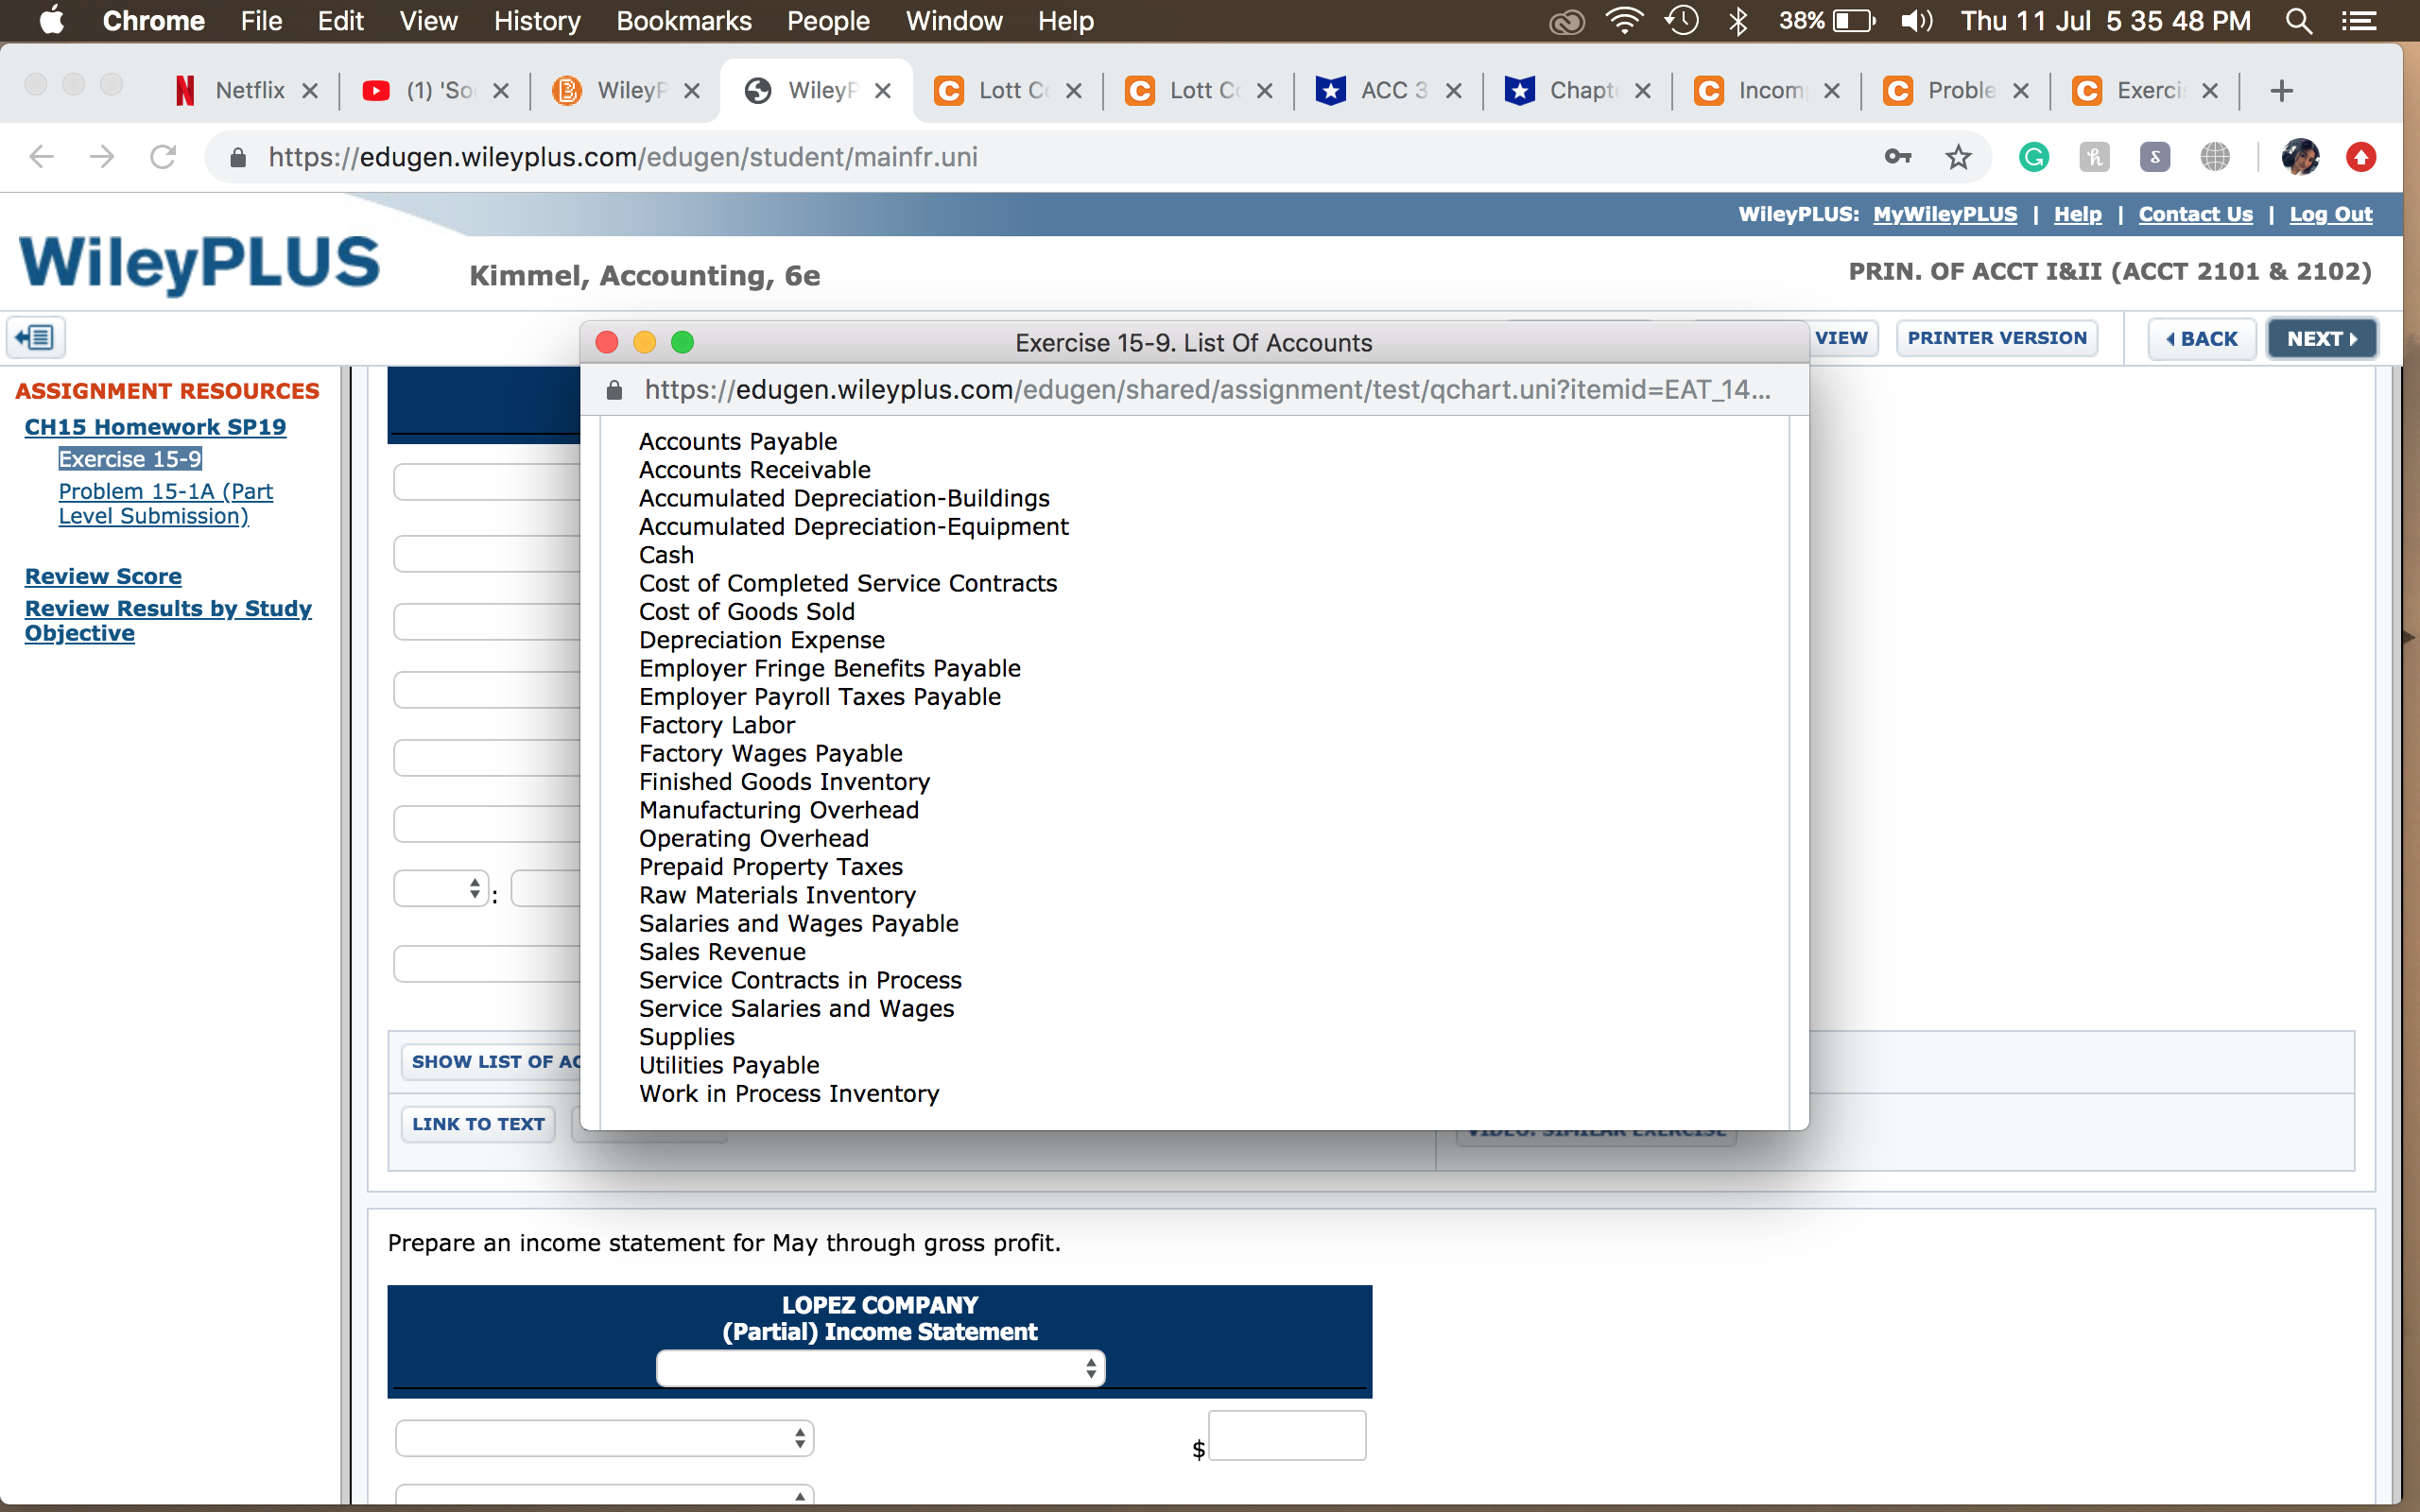Image resolution: width=2420 pixels, height=1512 pixels.
Task: Open the small dropdown before the colon
Action: (x=441, y=888)
